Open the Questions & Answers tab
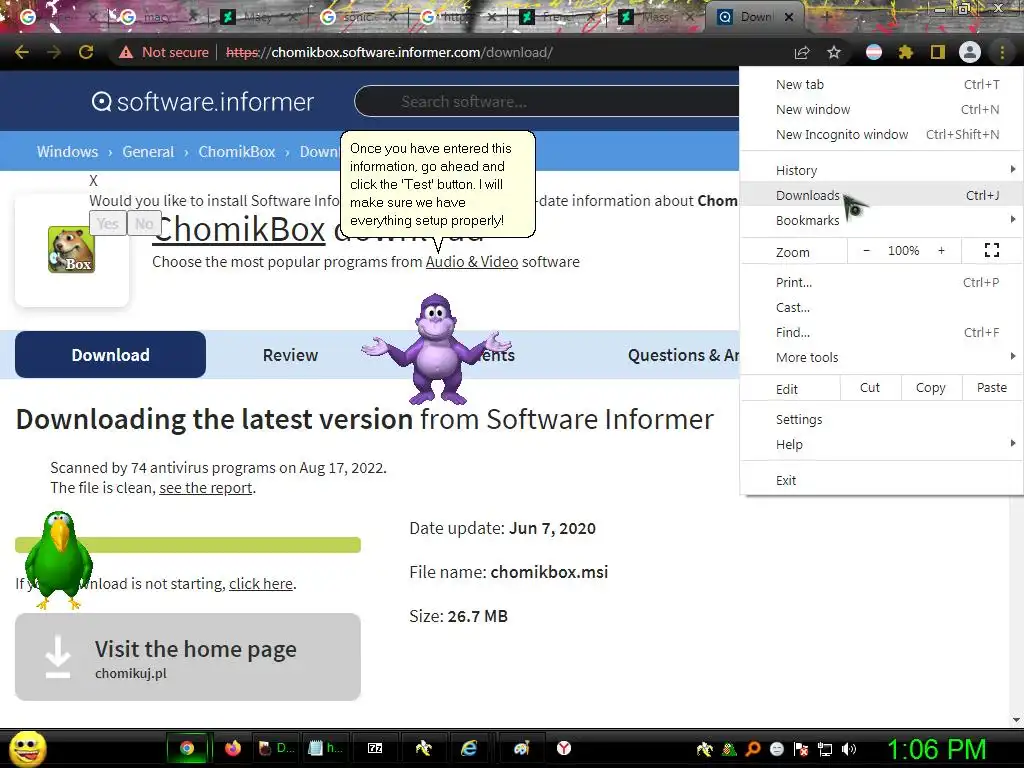Image resolution: width=1024 pixels, height=768 pixels. [683, 355]
